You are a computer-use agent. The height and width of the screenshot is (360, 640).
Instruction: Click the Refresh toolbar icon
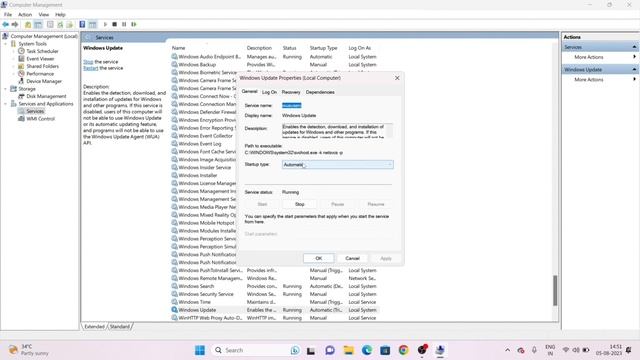point(60,24)
